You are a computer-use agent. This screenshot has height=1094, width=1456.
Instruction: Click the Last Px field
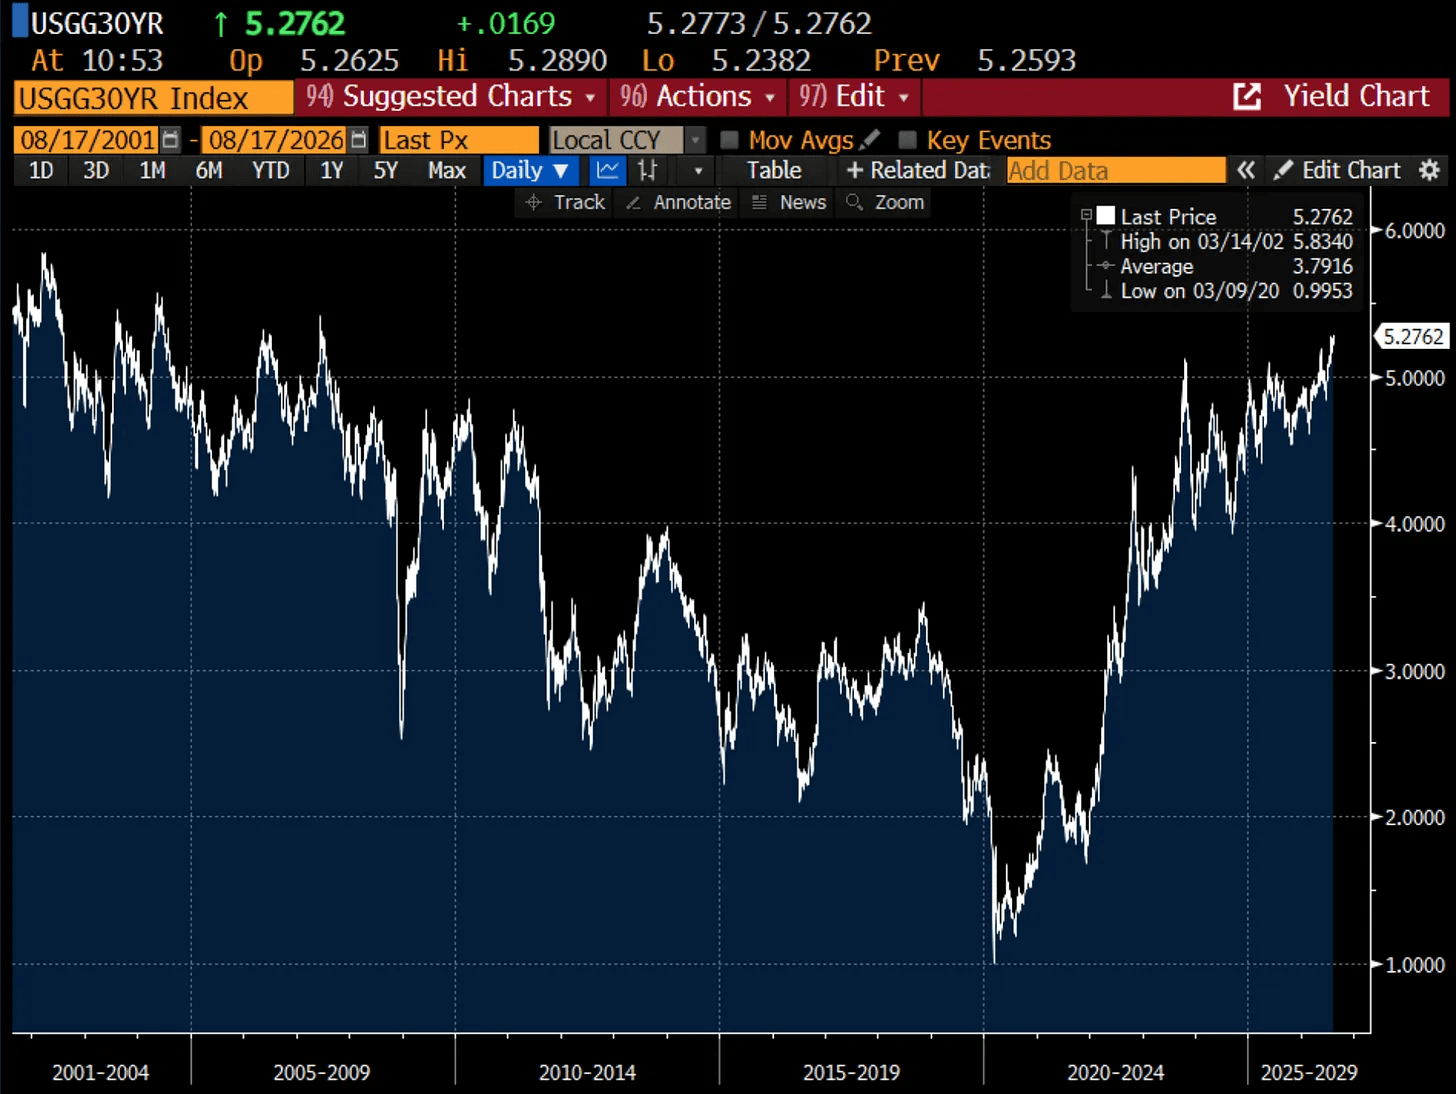coord(459,140)
